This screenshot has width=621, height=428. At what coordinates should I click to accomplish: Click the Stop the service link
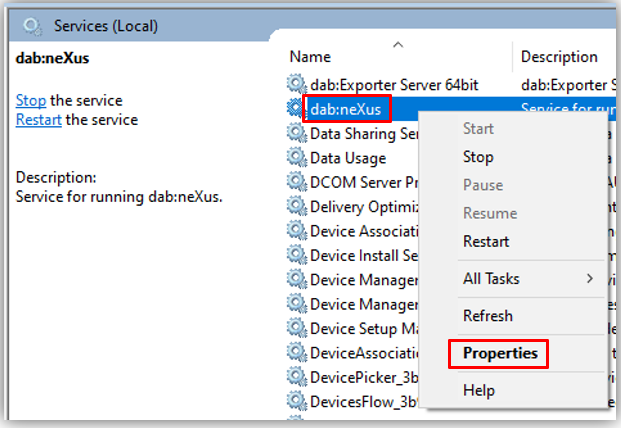tap(31, 101)
